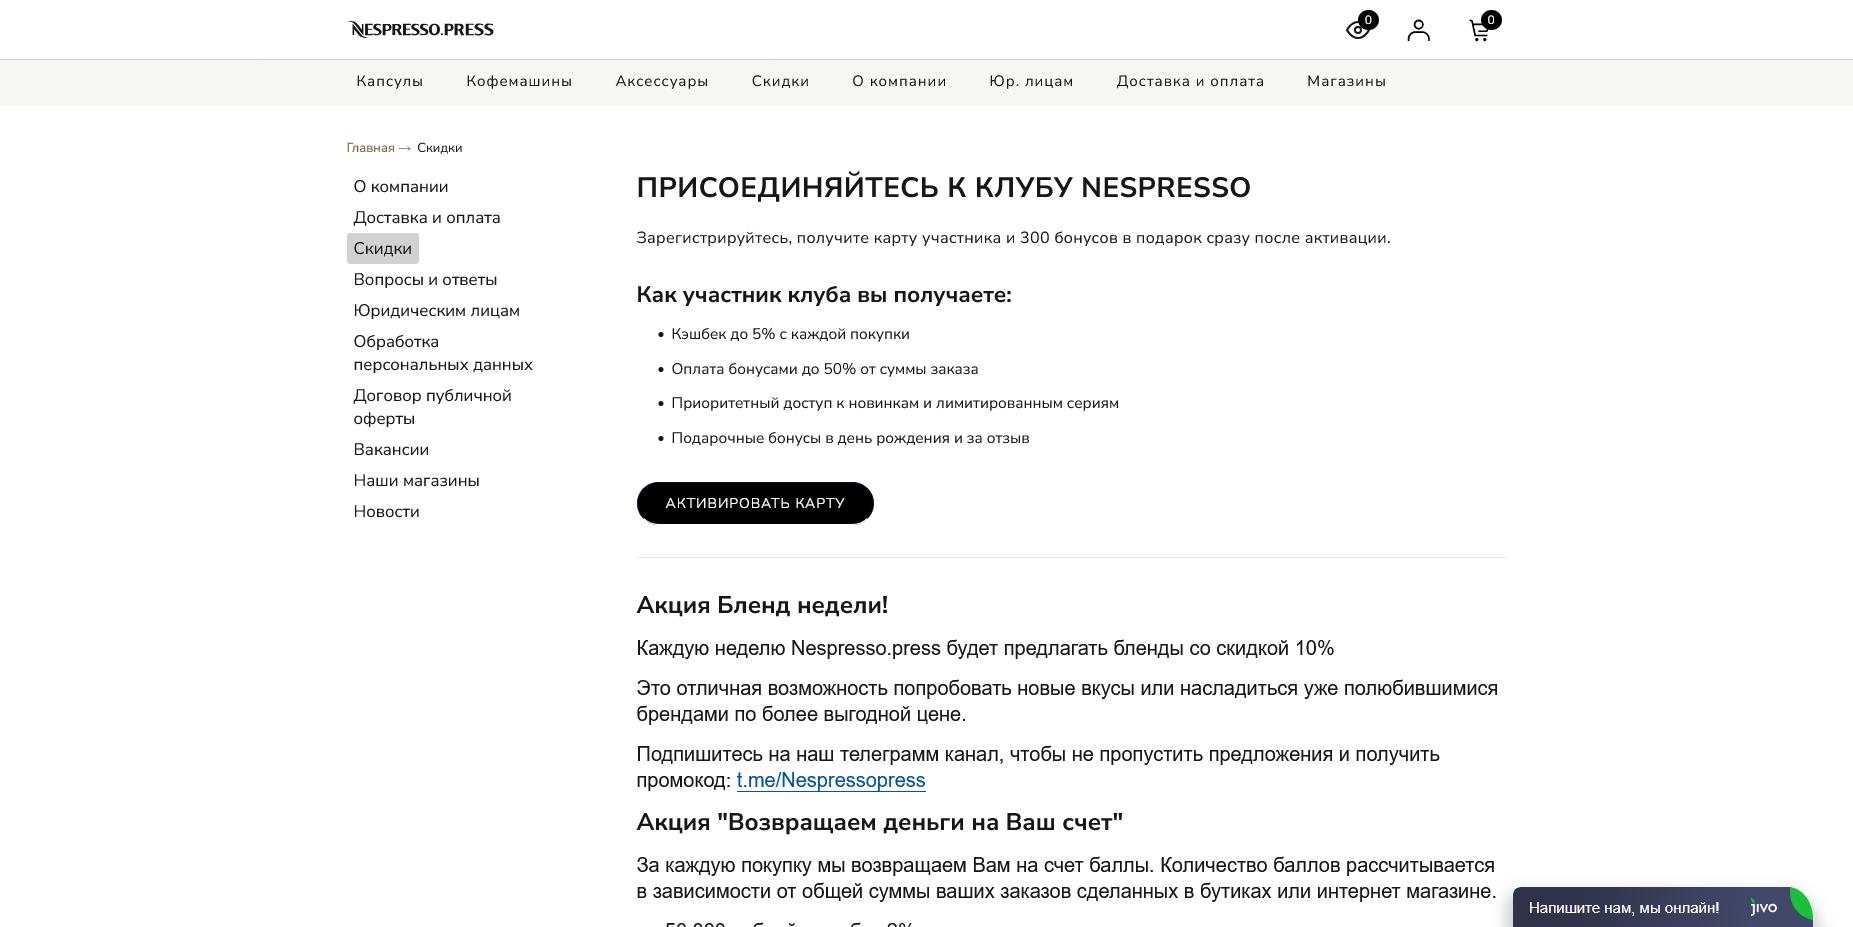This screenshot has height=927, width=1853.
Task: Open Магазины in the top menu
Action: (x=1346, y=81)
